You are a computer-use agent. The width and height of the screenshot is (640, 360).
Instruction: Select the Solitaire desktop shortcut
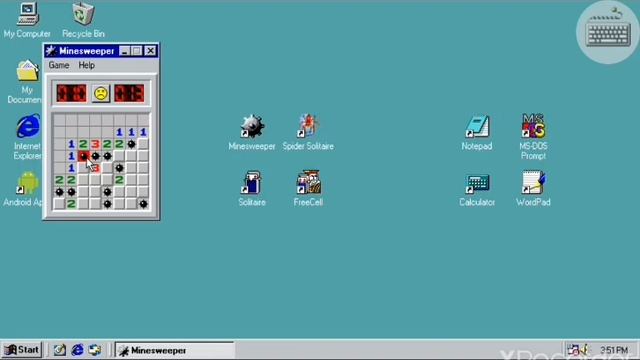pyautogui.click(x=252, y=189)
